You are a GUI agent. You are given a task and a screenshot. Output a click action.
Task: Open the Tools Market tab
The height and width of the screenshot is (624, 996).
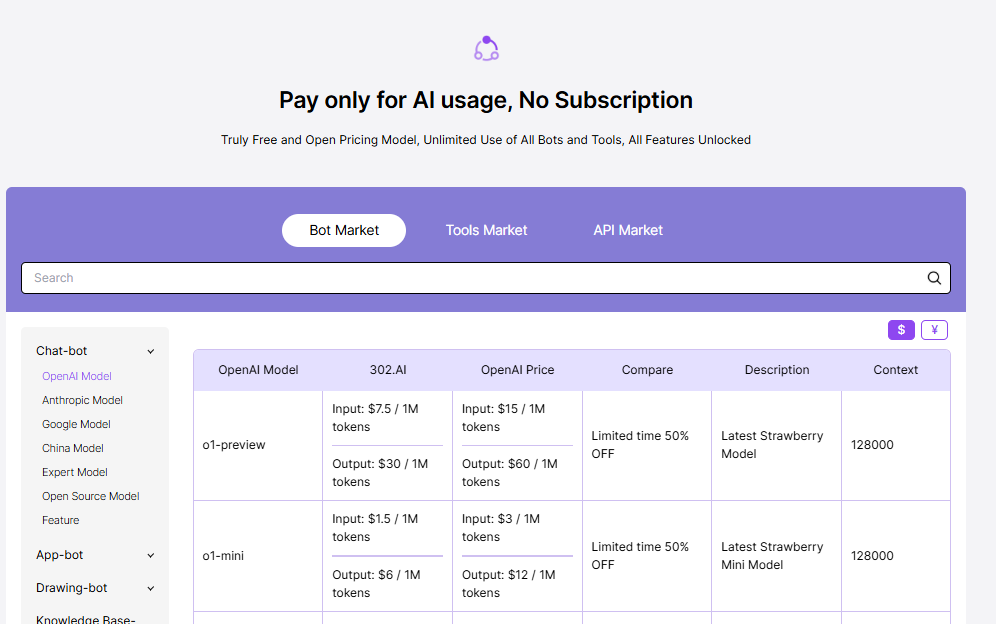(486, 230)
